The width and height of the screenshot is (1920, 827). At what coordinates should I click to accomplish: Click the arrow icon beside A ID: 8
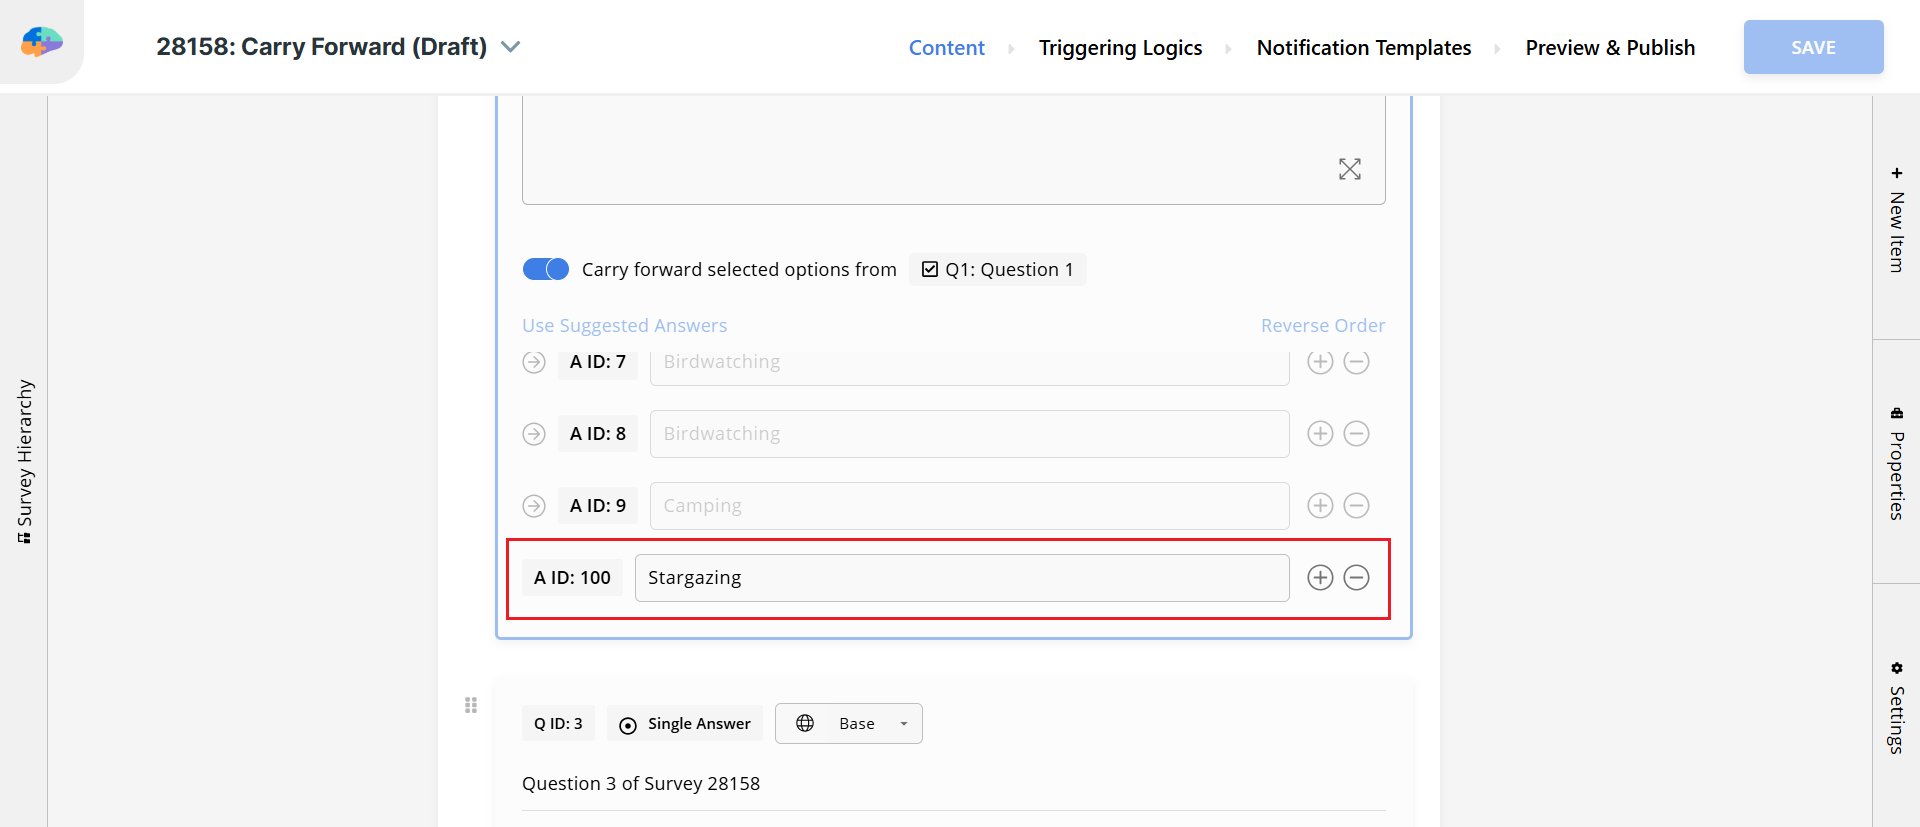pos(534,434)
